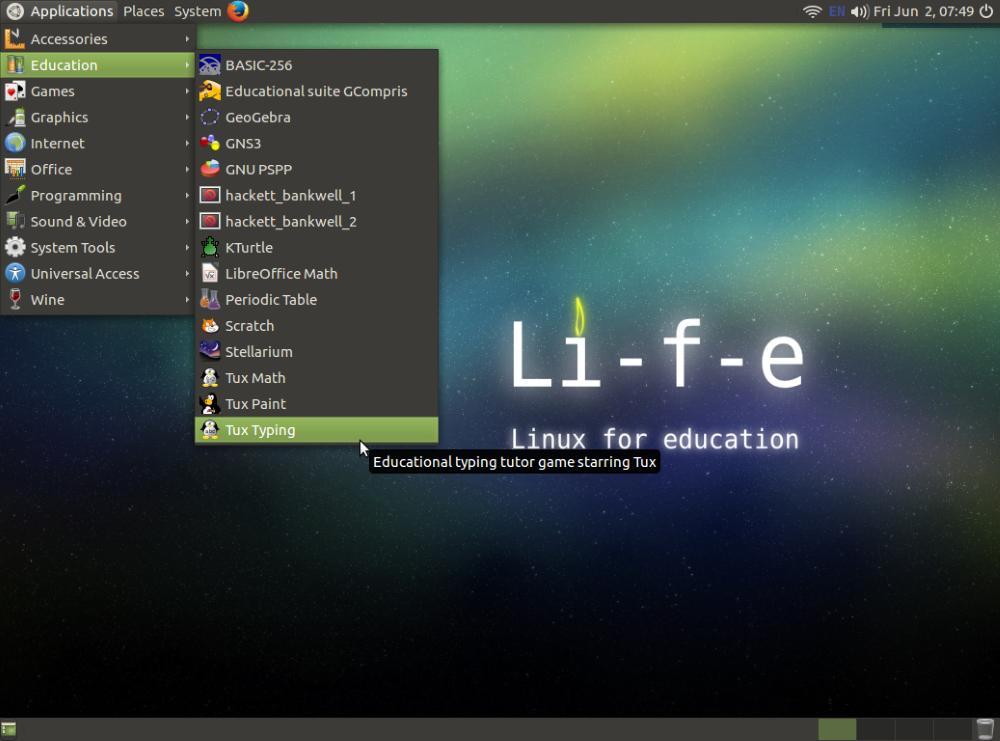Launch Periodic Table flask icon
This screenshot has height=741, width=1000.
[x=210, y=300]
